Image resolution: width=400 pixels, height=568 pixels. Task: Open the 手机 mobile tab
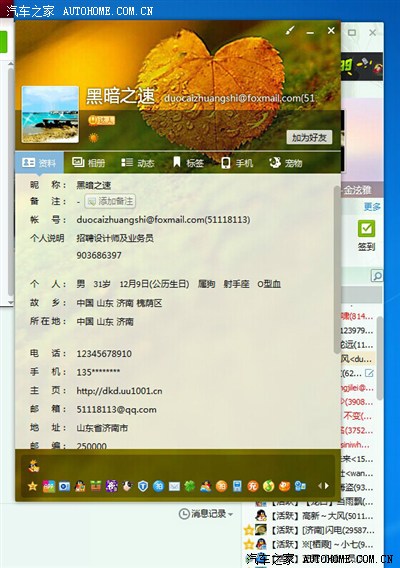237,163
